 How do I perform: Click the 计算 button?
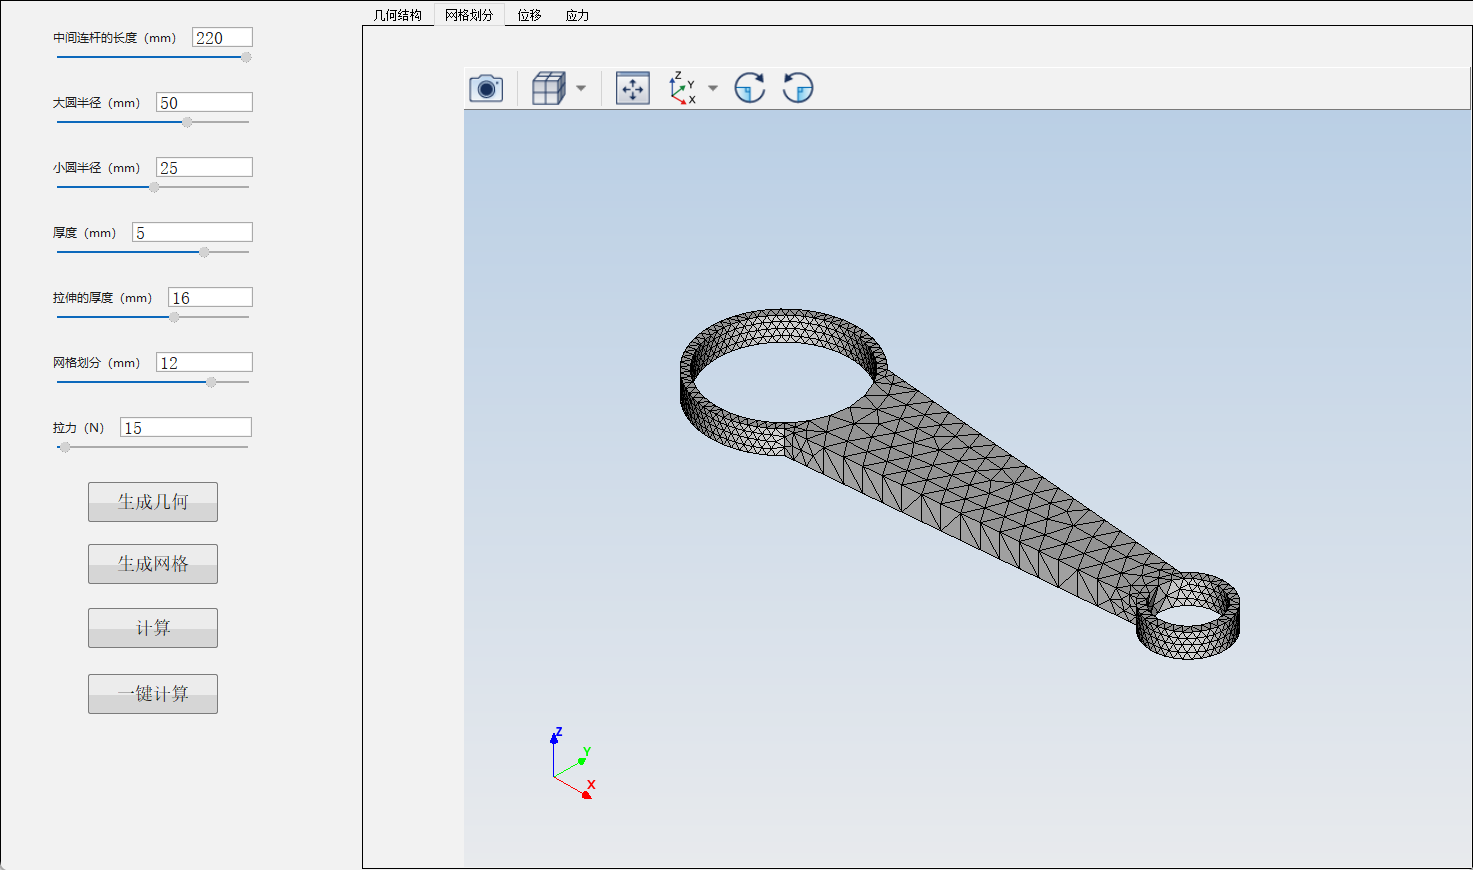point(153,628)
